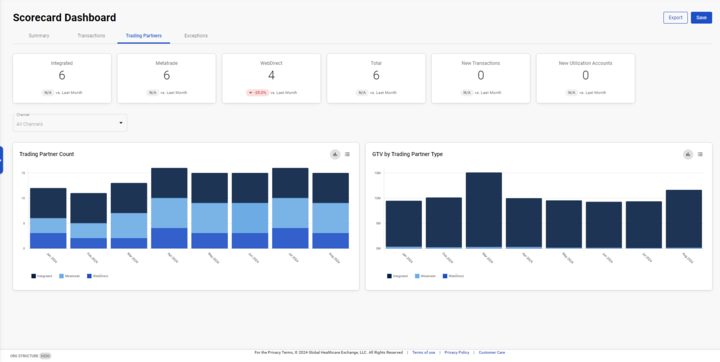Click the red -33.0% change badge
Viewport: 720px width, 362px height.
click(258, 93)
